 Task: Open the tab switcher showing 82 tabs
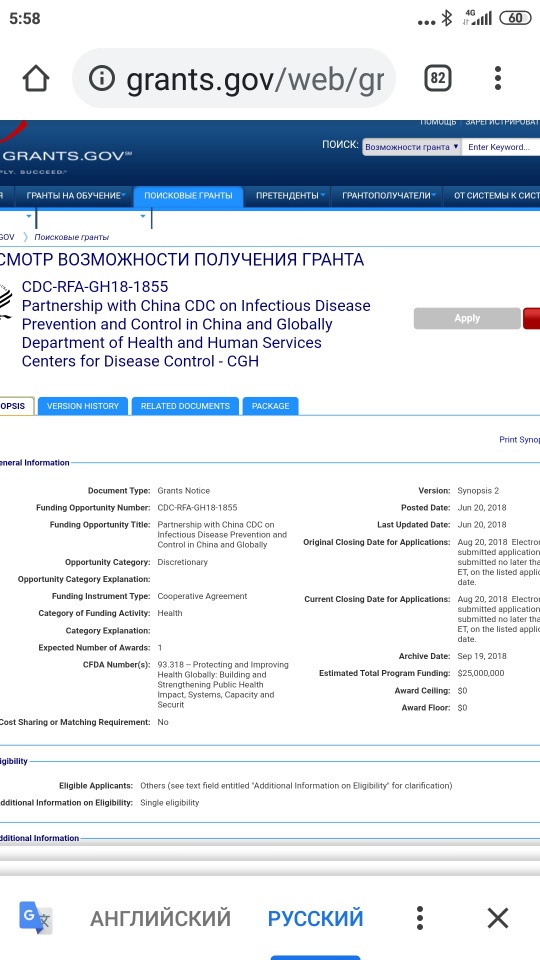[x=437, y=78]
